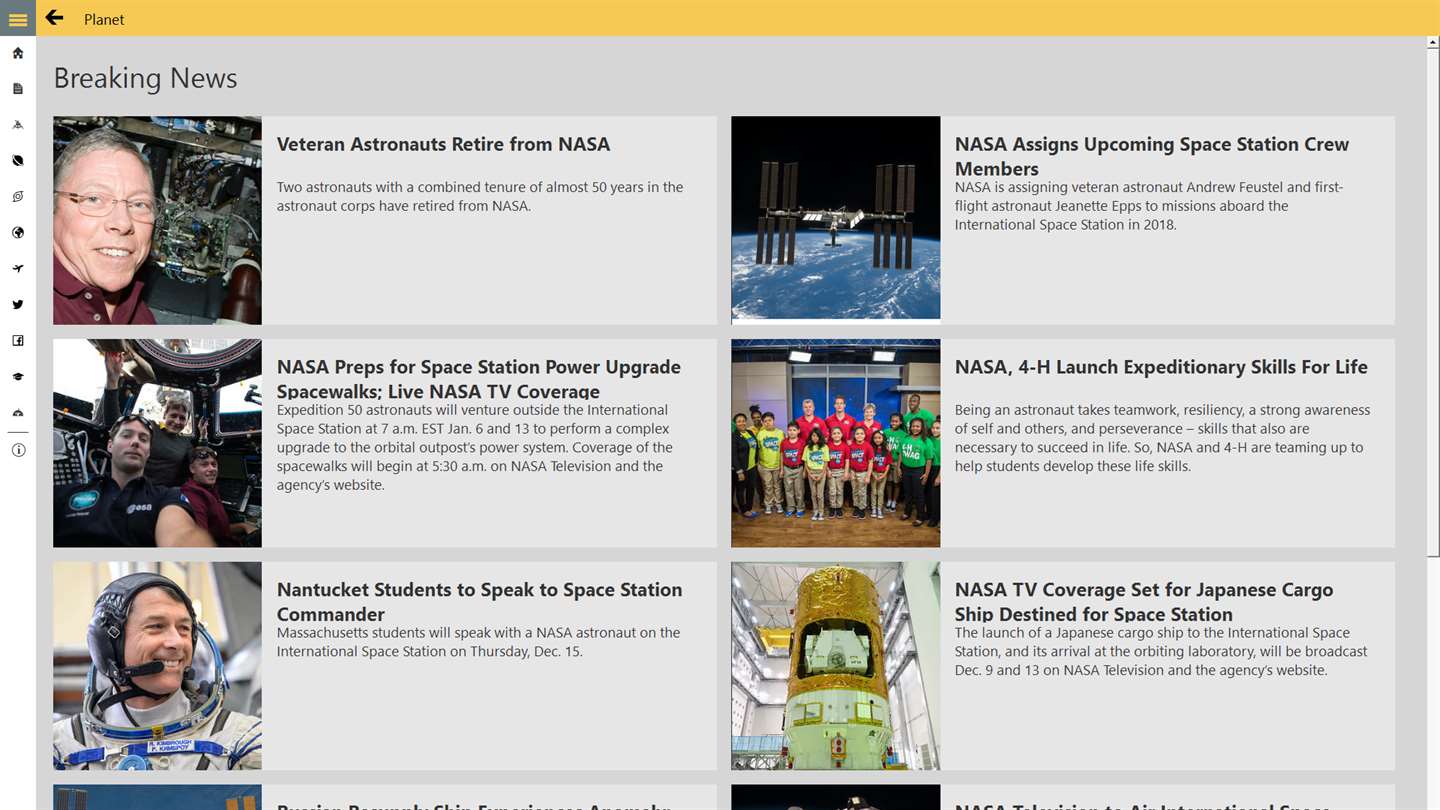The width and height of the screenshot is (1440, 810).
Task: Click the smiling astronaut with glasses thumbnail
Action: (157, 220)
